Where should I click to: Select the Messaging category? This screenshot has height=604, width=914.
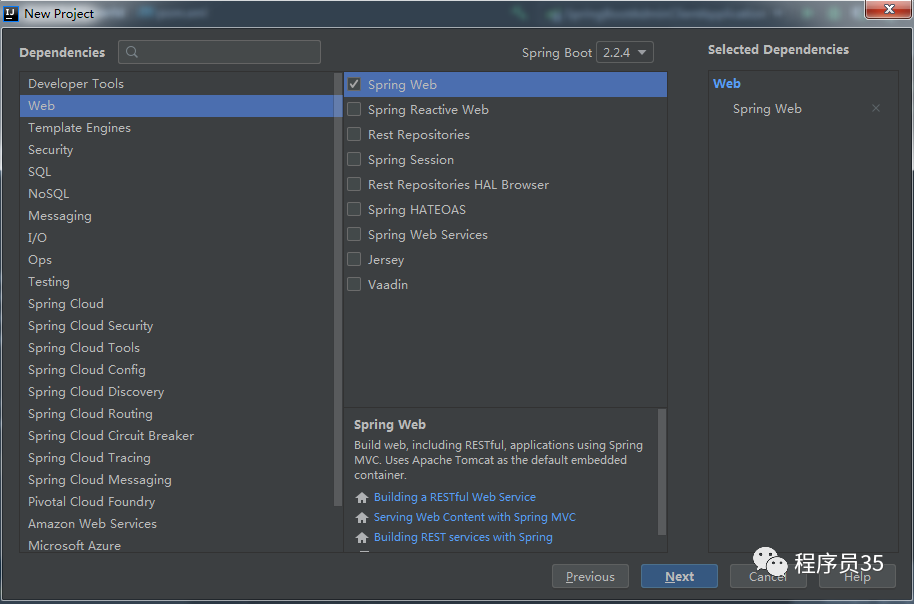coord(177,216)
